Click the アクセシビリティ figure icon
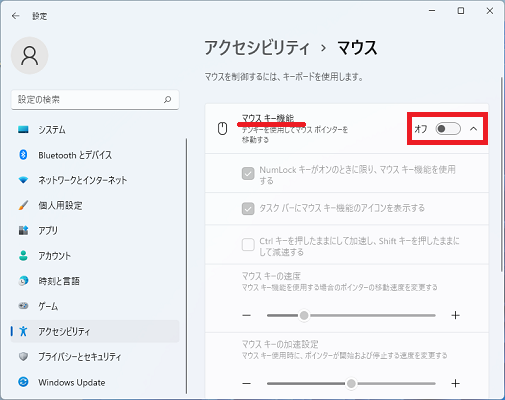 [23, 331]
